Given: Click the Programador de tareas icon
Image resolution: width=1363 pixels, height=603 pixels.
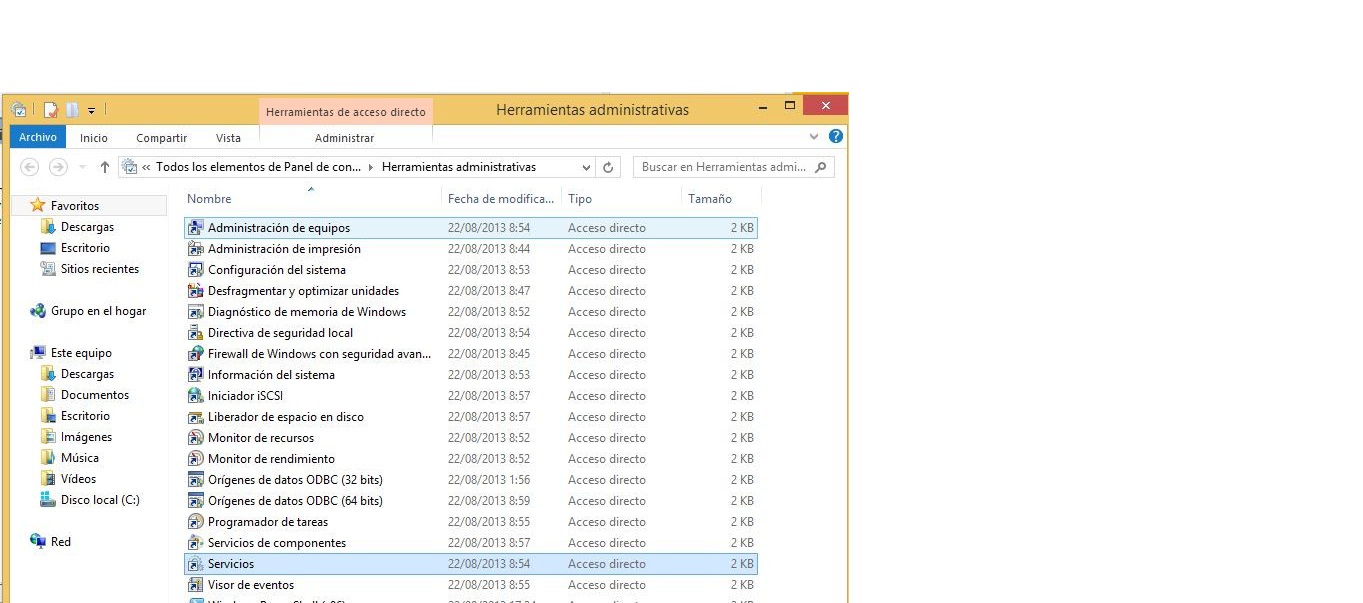Looking at the screenshot, I should [x=196, y=522].
